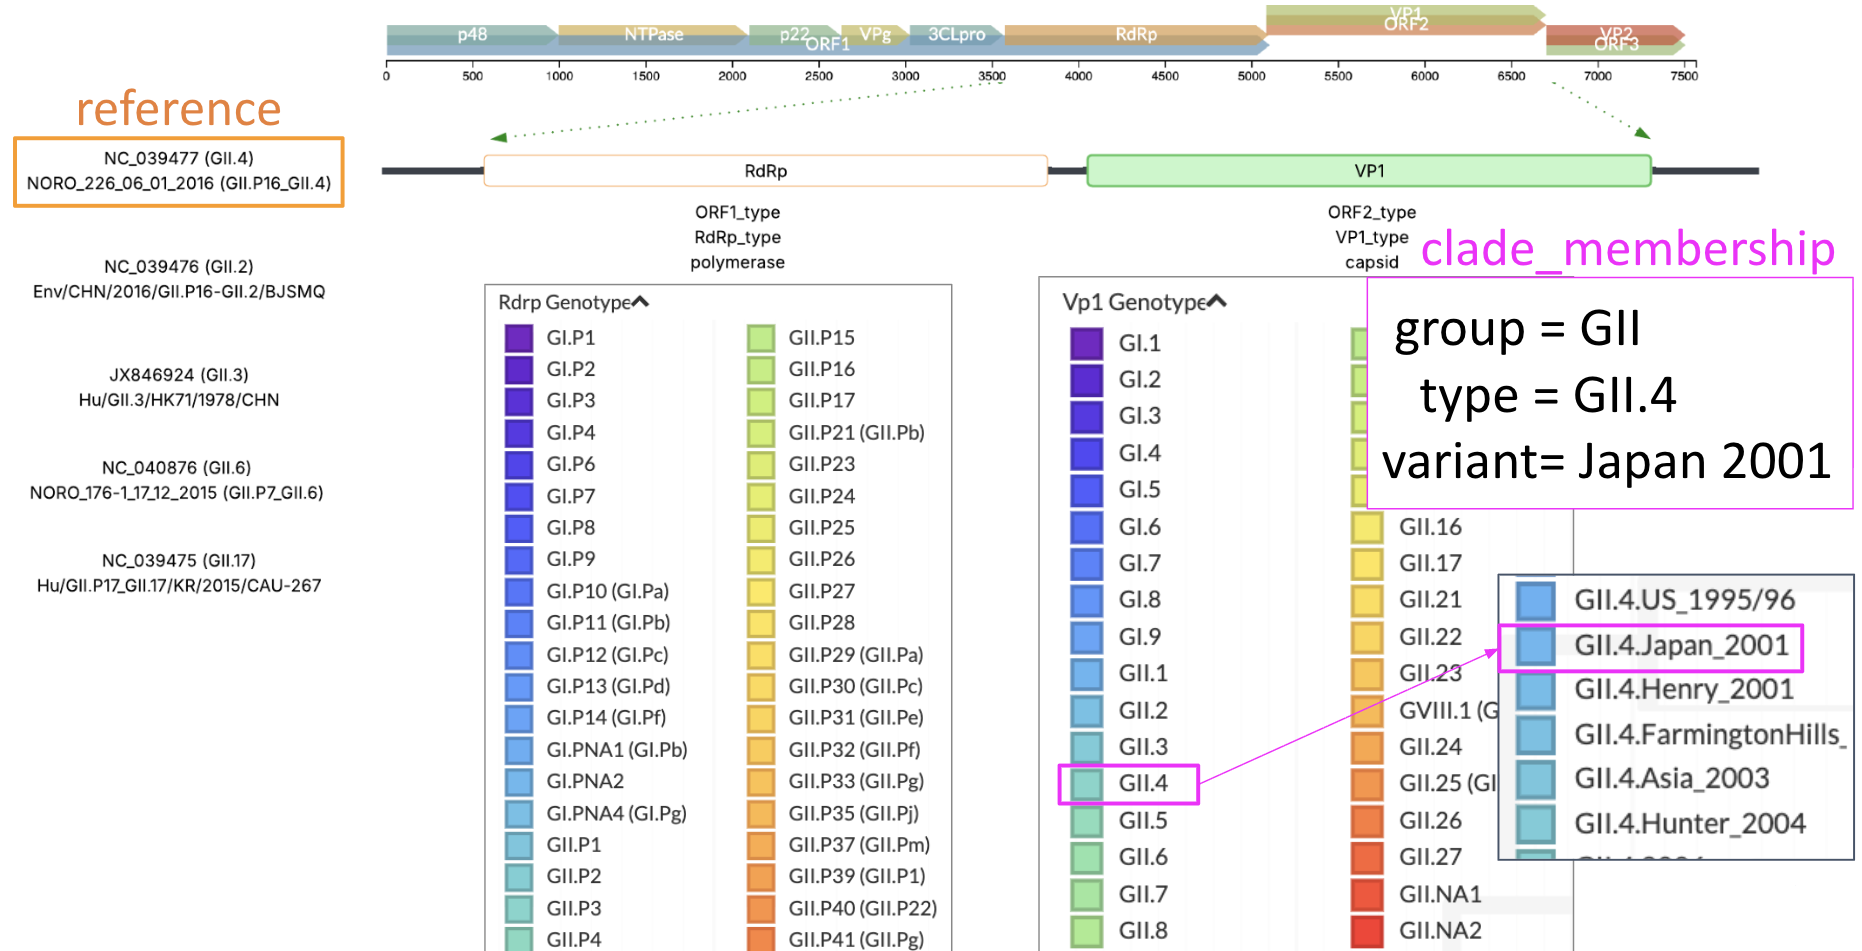Select the GII.4 legend color box
The height and width of the screenshot is (951, 1862).
[x=1086, y=783]
